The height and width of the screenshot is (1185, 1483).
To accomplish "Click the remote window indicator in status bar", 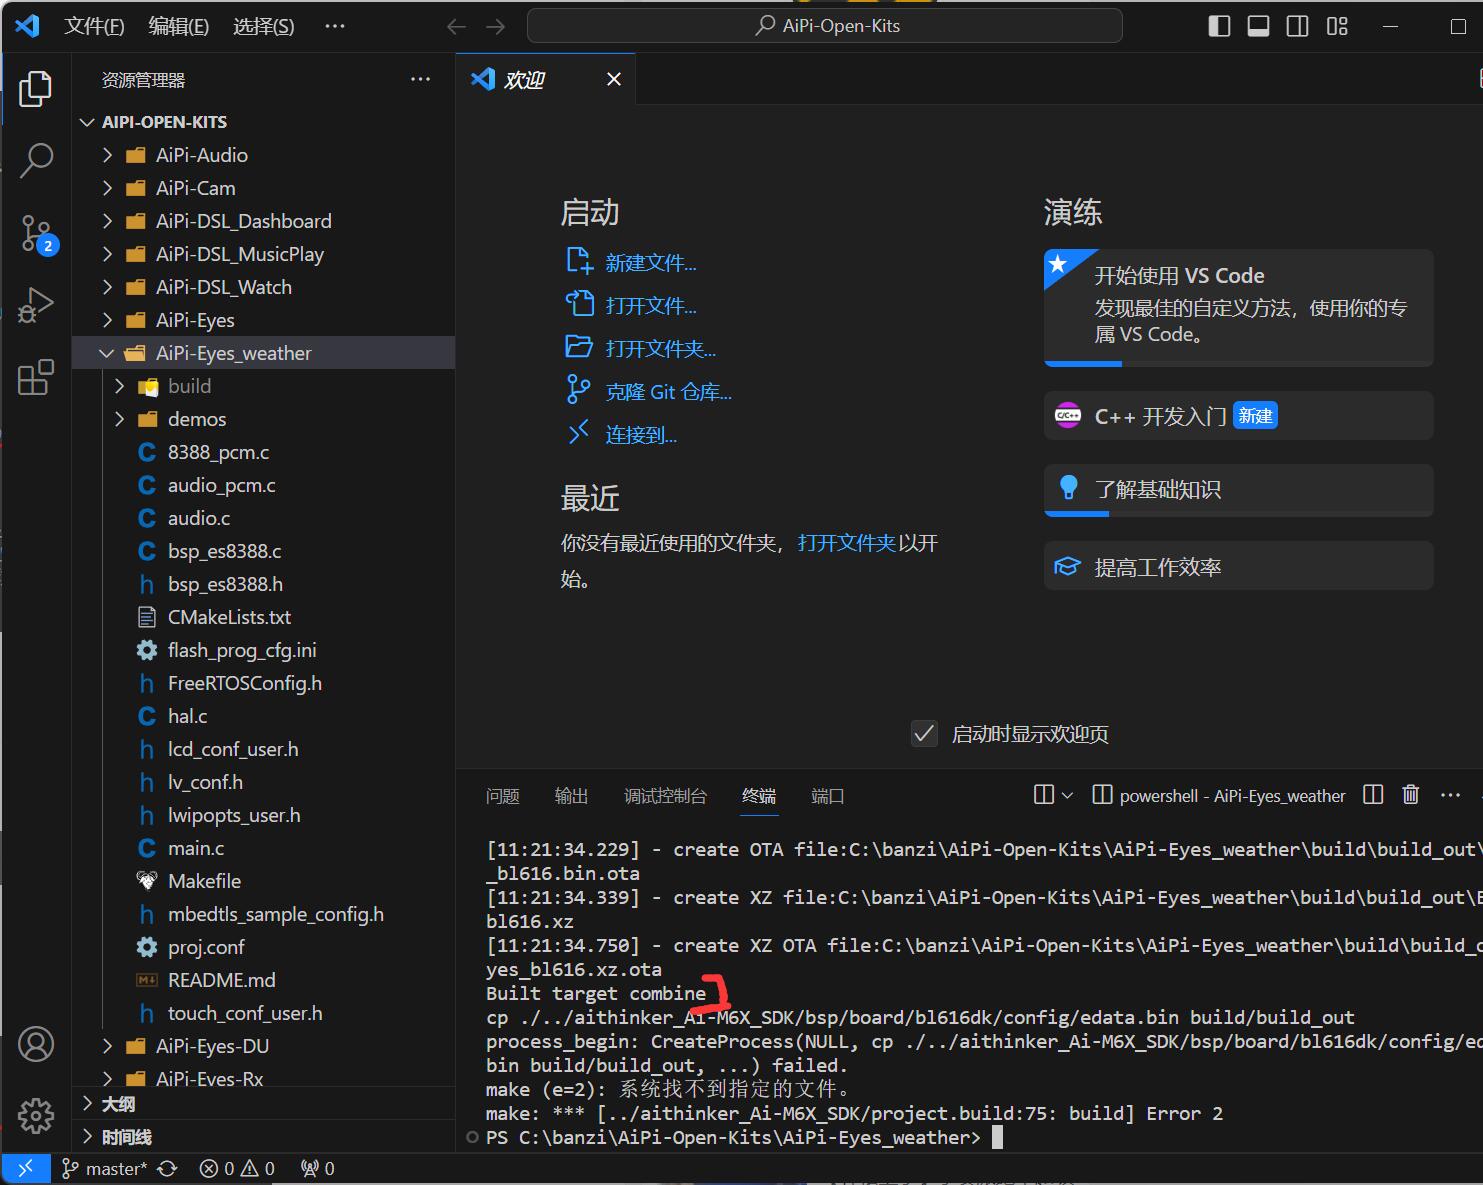I will tap(25, 1168).
